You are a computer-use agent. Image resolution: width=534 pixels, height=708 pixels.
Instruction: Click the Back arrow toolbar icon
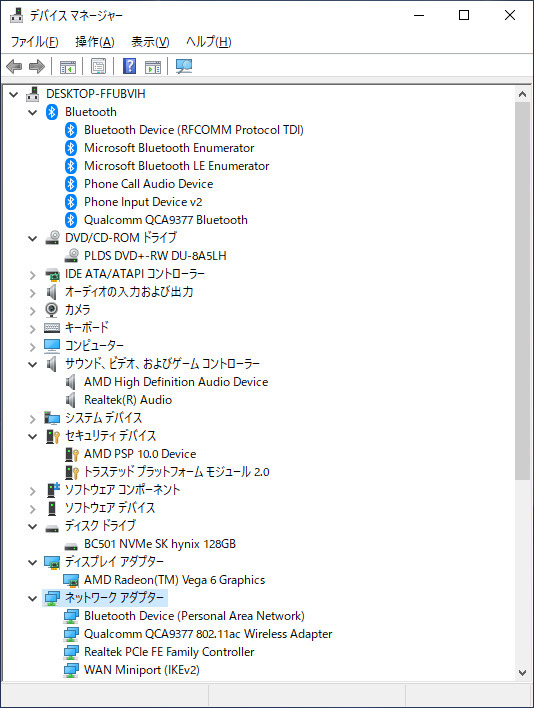click(x=14, y=66)
